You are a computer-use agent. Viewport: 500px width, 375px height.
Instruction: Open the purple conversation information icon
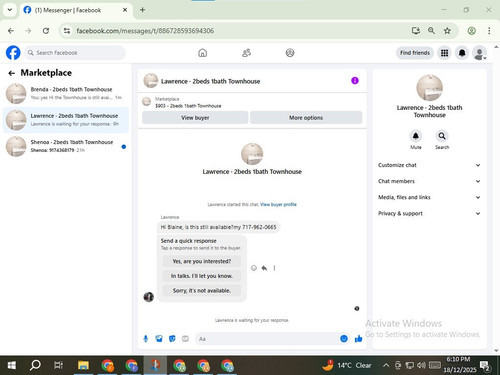(x=355, y=81)
